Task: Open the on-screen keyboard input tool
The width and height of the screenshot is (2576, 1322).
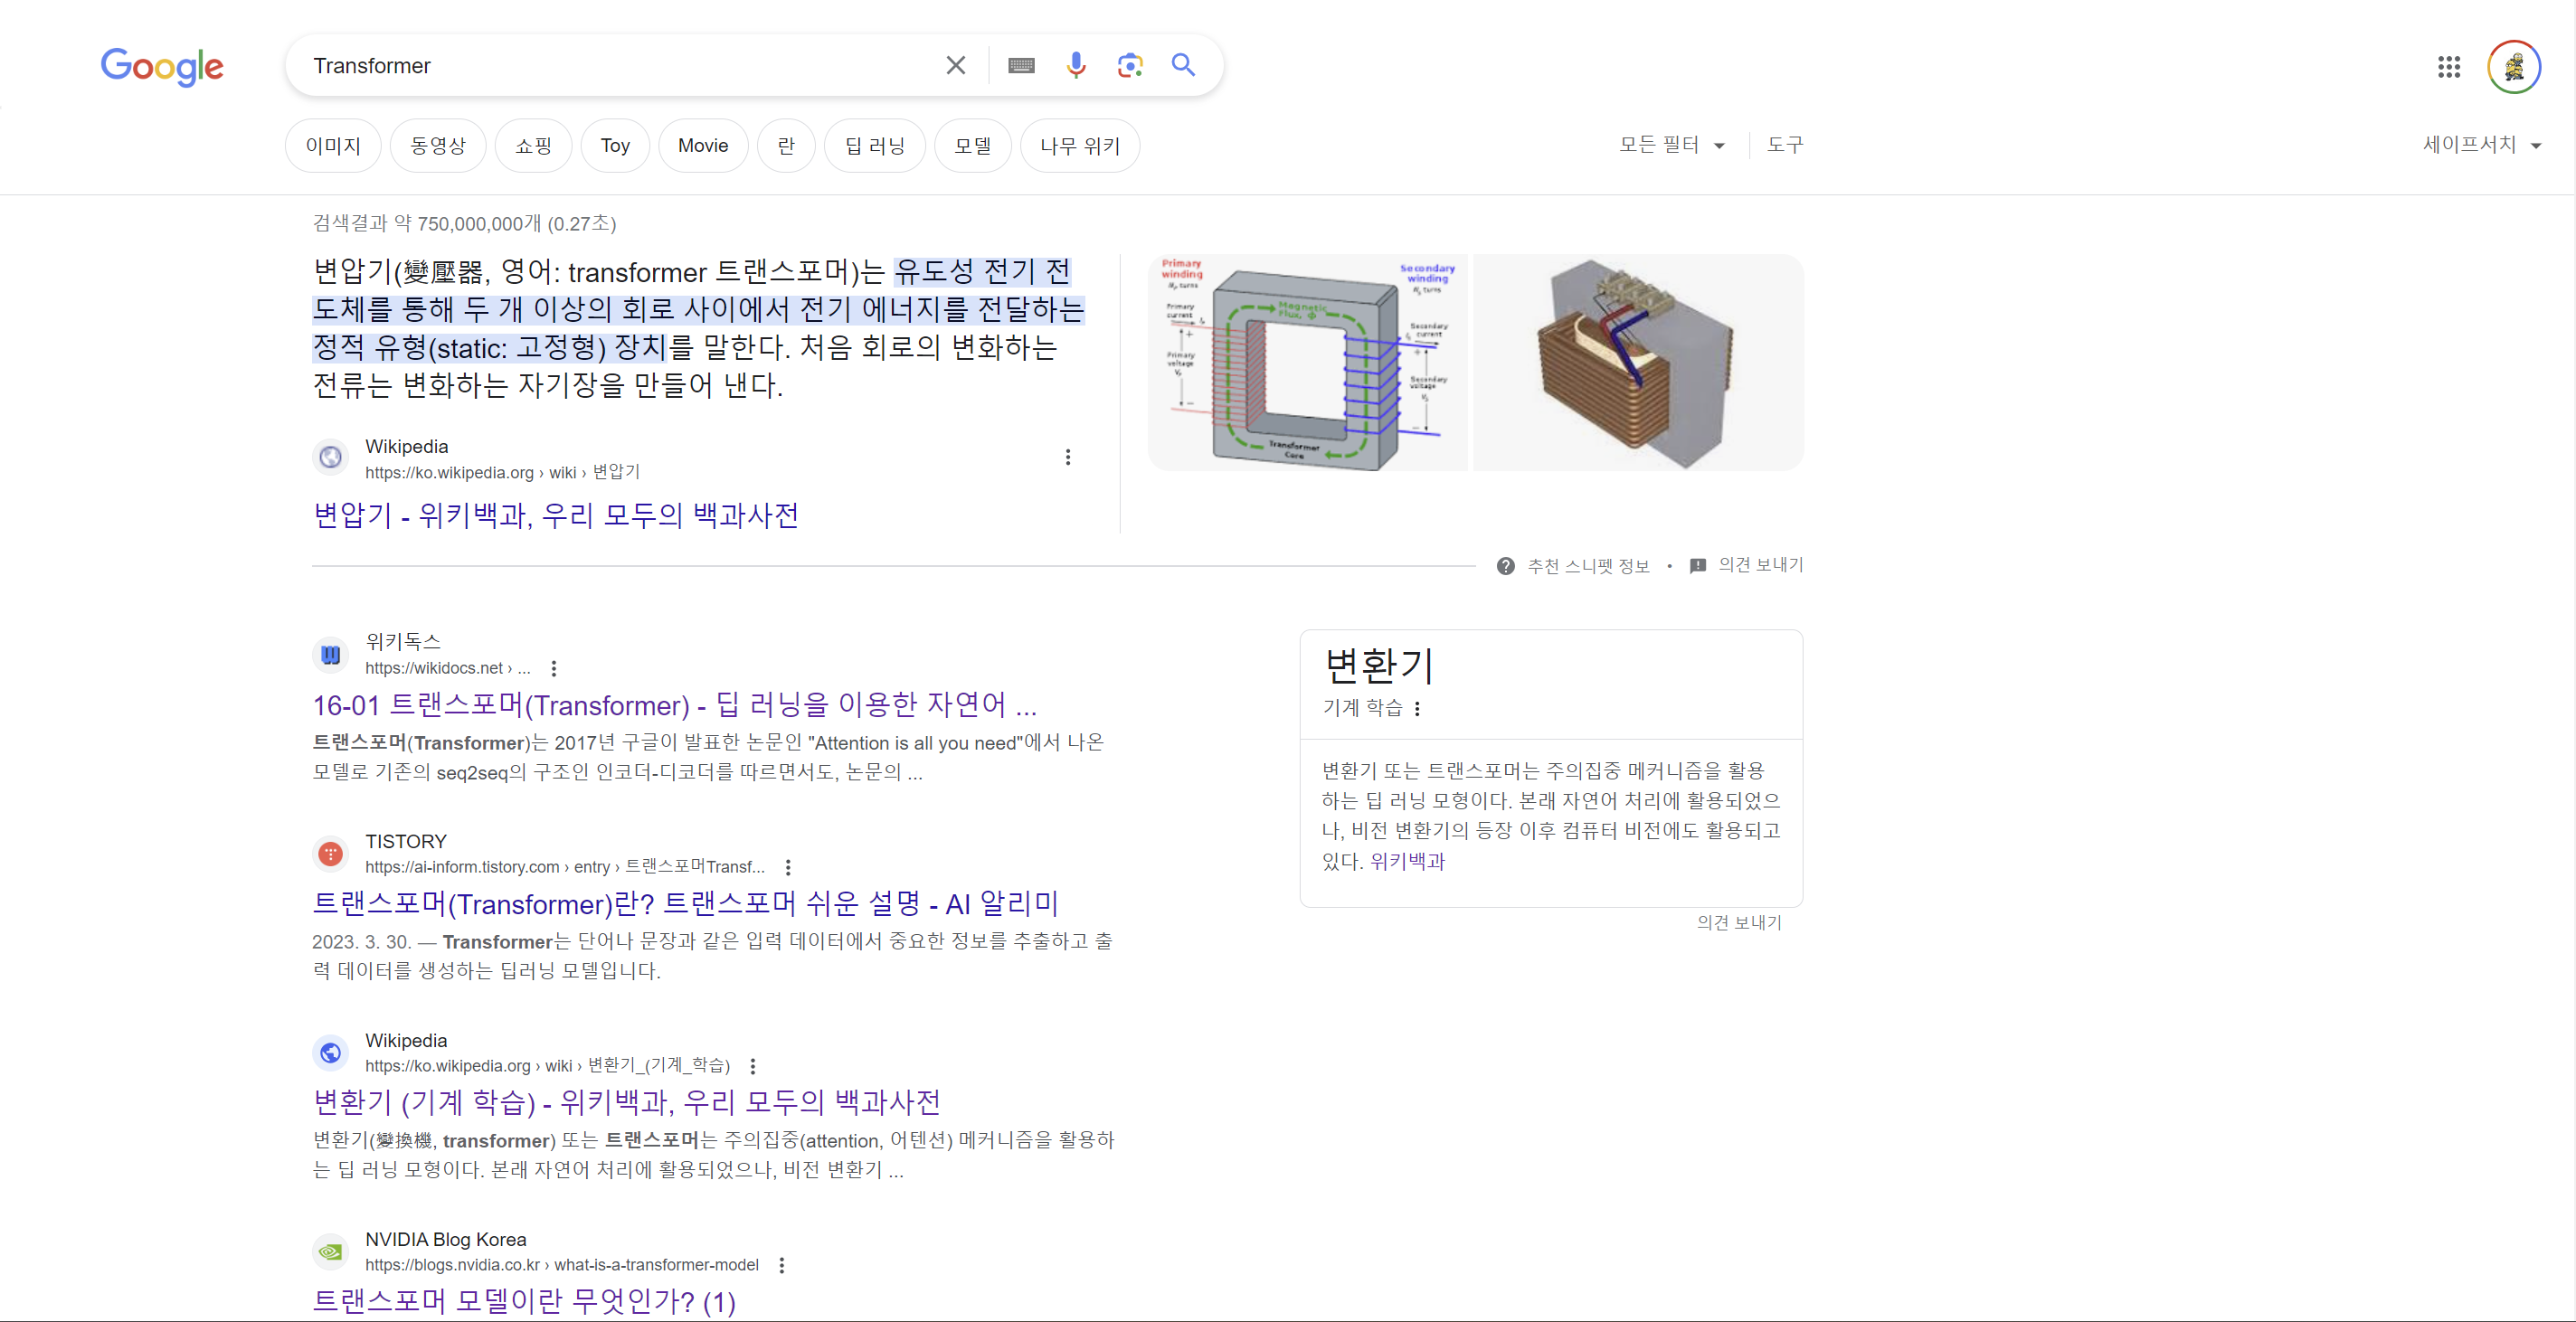Action: (1021, 66)
